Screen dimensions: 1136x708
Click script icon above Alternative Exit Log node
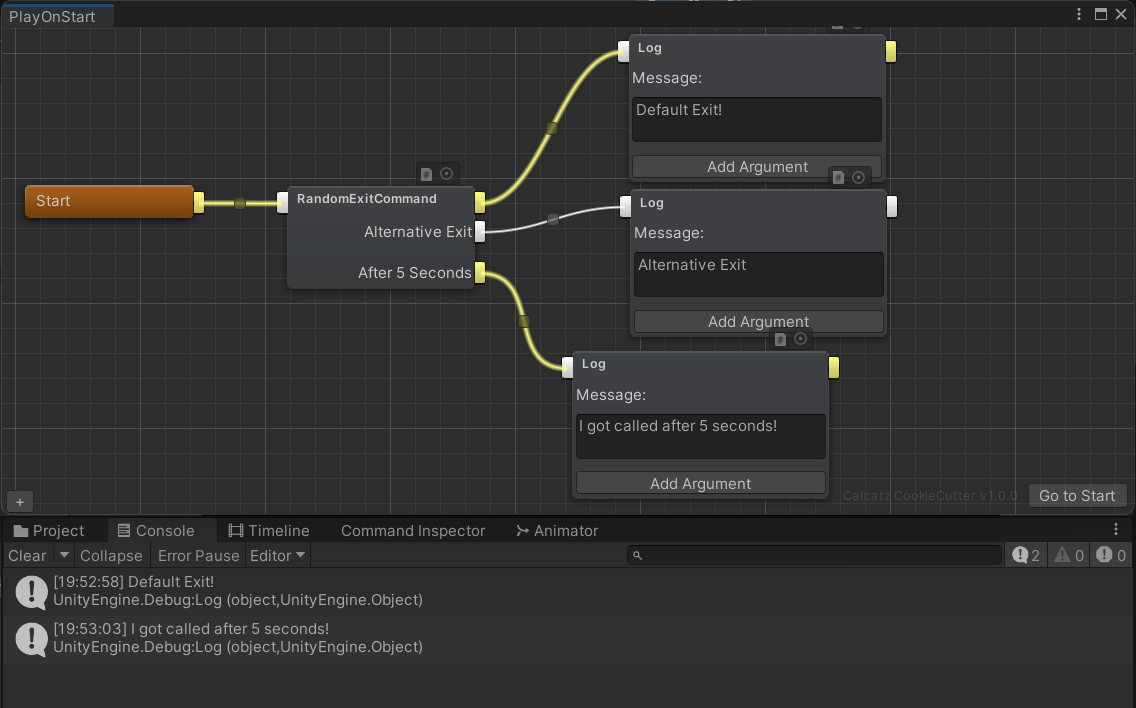point(838,178)
